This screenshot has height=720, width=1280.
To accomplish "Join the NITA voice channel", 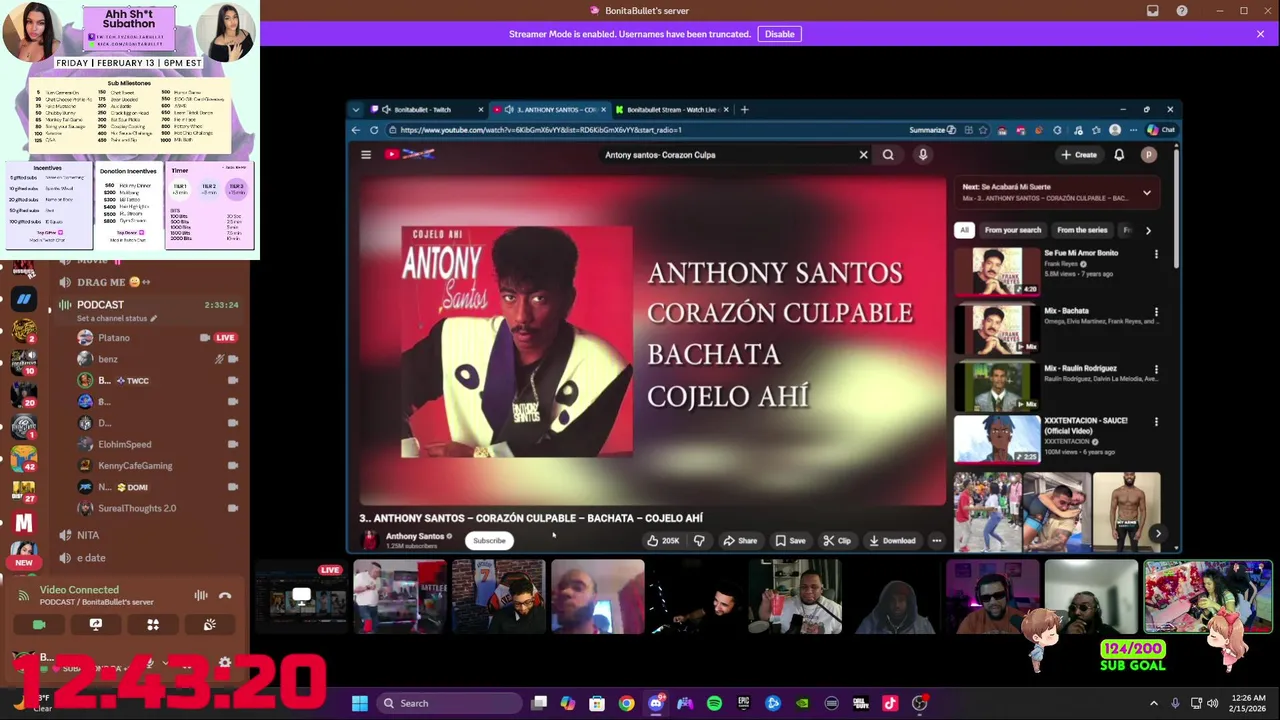I will point(88,535).
